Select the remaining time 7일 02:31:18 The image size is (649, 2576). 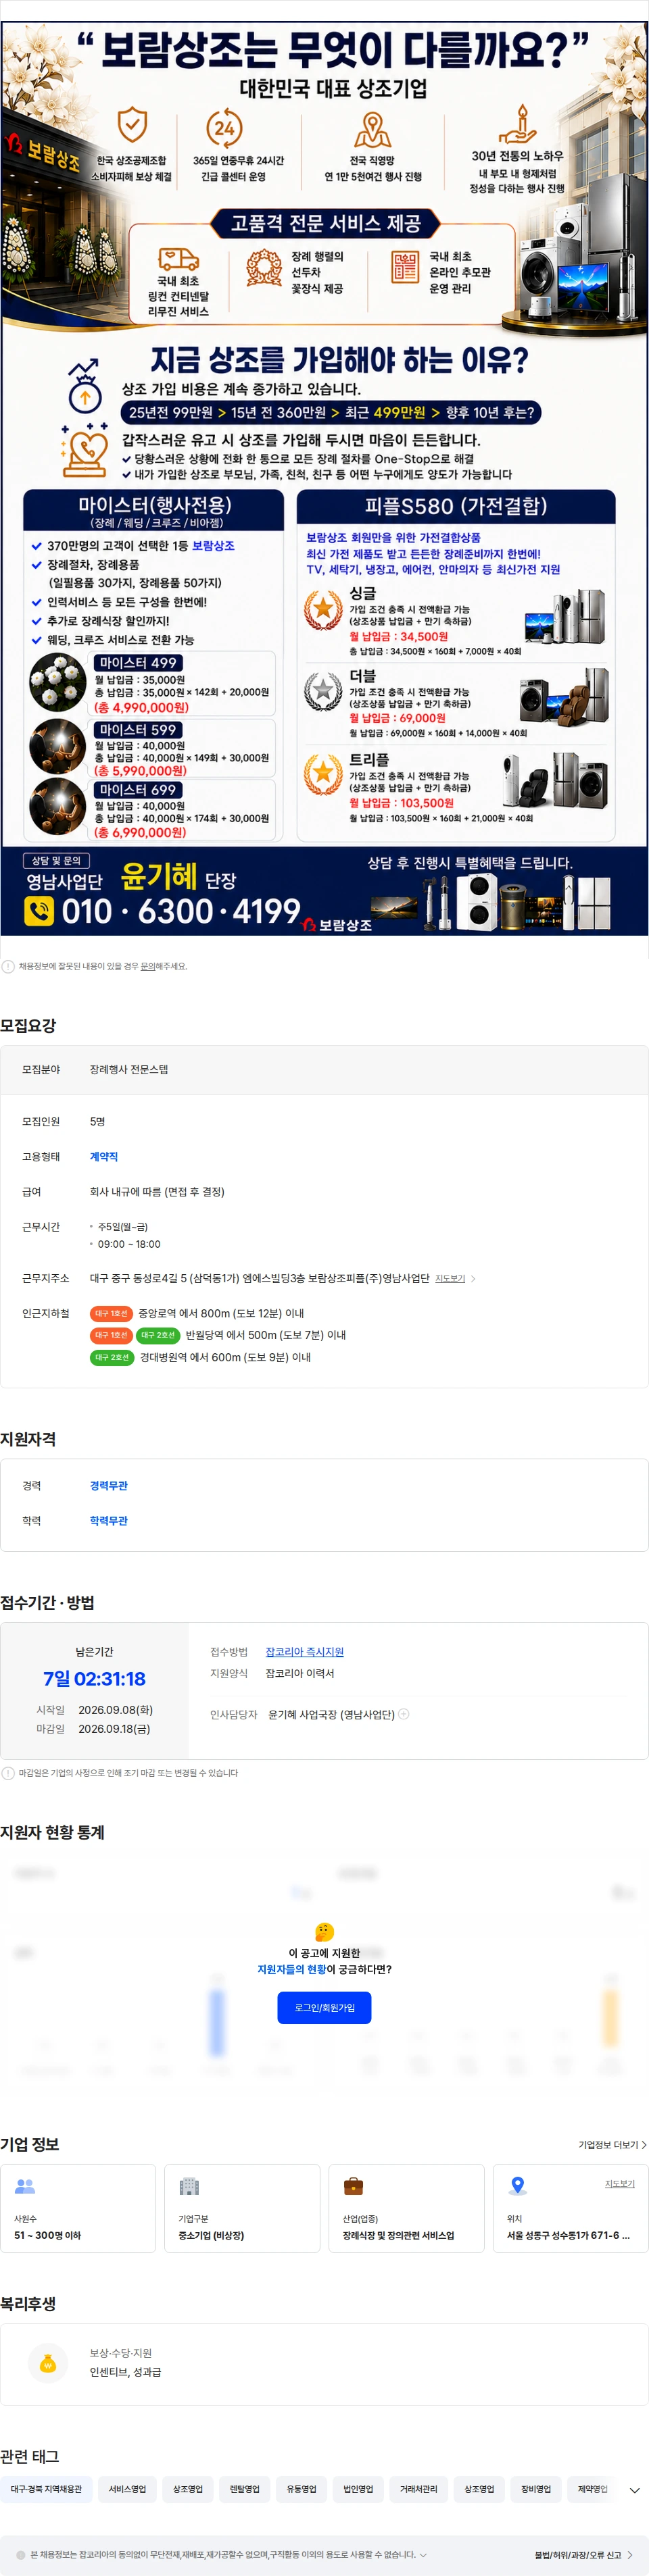[94, 1679]
